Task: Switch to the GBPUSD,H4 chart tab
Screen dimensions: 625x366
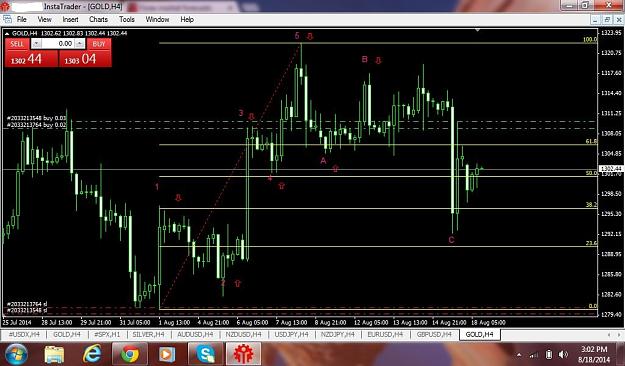Action: pos(434,335)
